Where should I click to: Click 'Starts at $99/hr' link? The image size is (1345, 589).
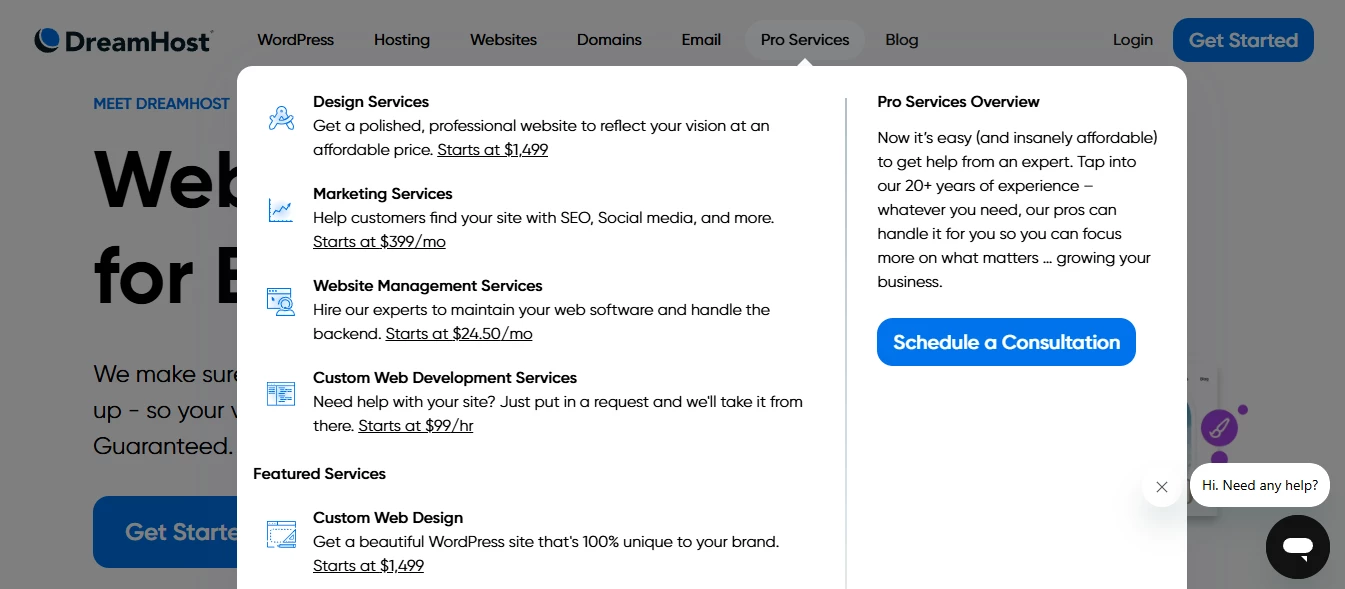tap(416, 426)
